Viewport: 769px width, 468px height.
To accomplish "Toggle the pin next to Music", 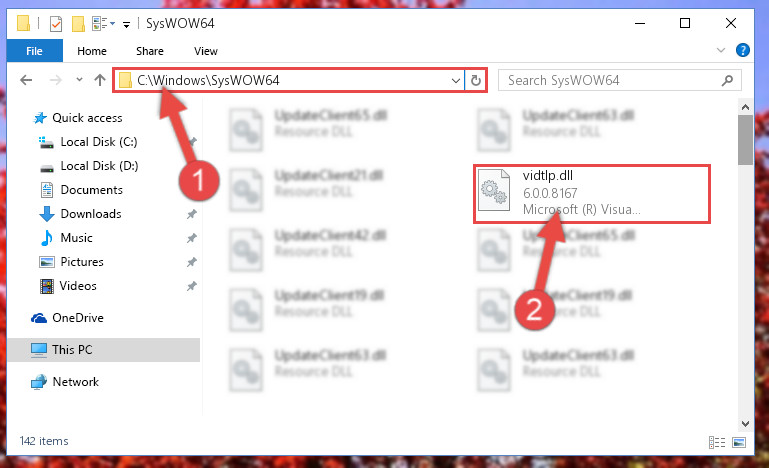I will [192, 238].
